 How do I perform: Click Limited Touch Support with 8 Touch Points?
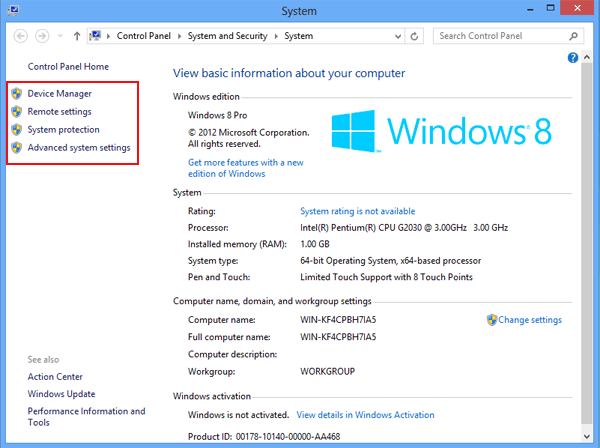pos(386,277)
